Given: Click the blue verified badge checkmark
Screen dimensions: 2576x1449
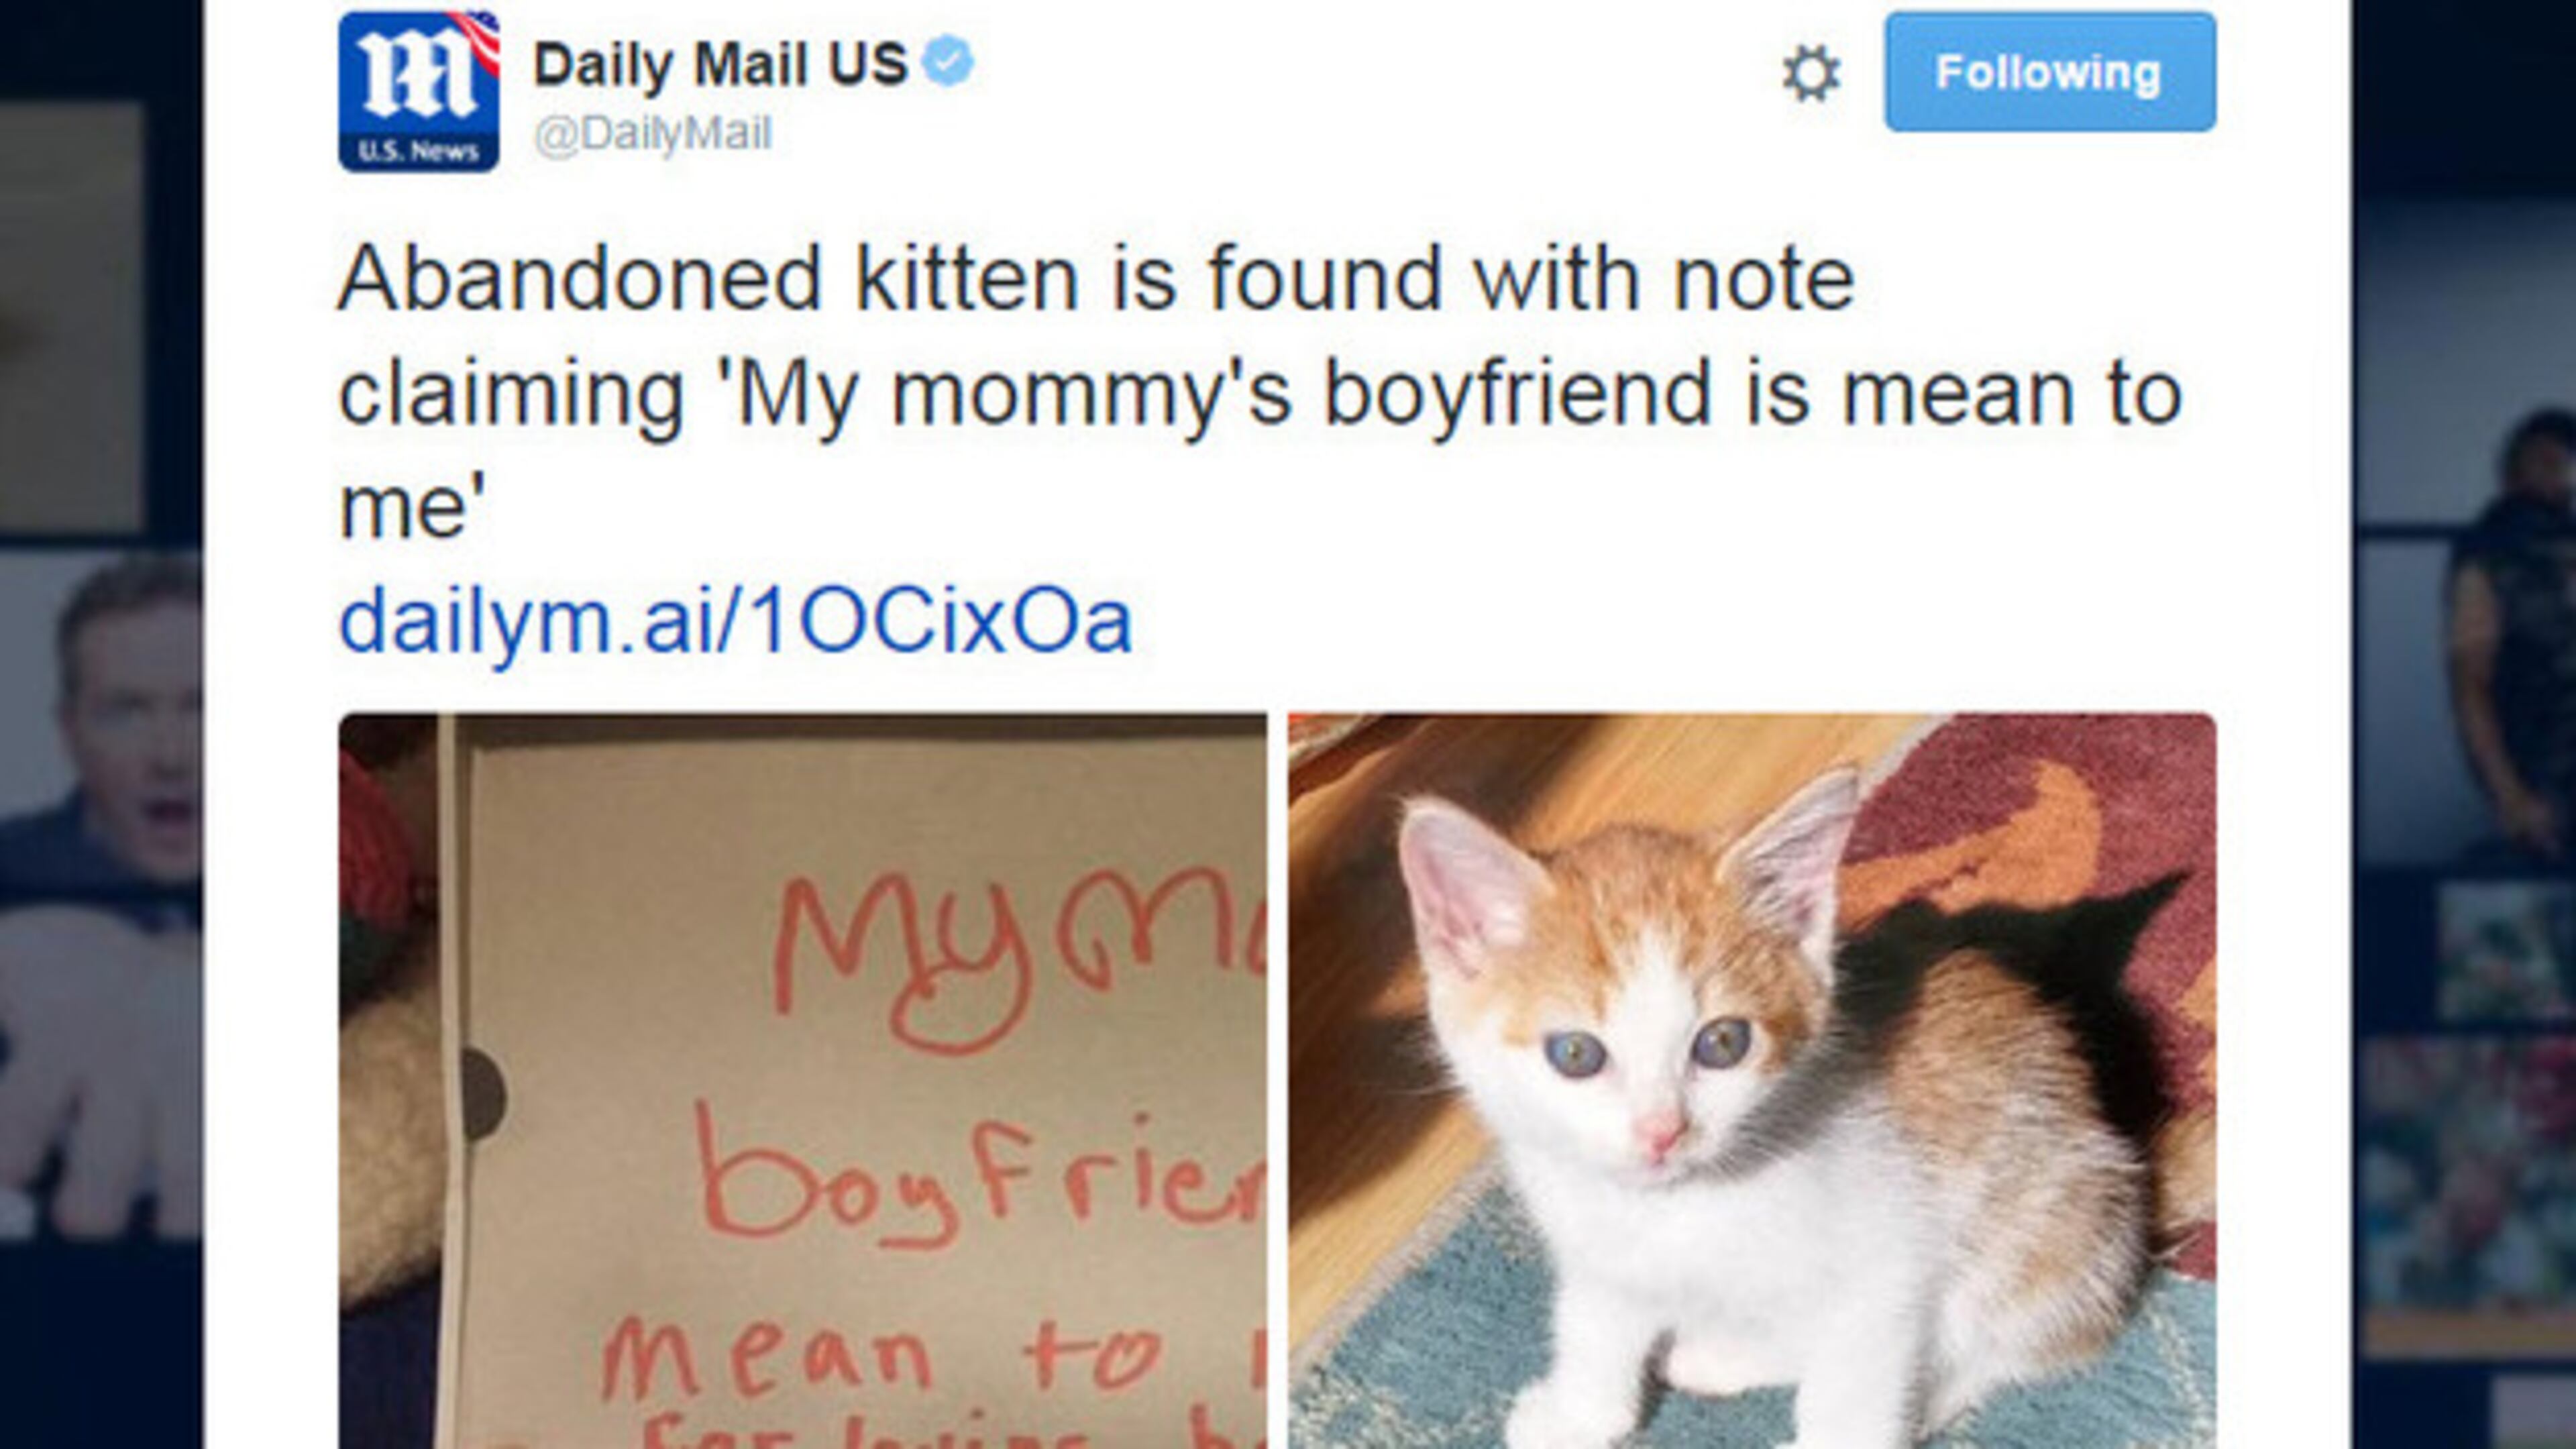Looking at the screenshot, I should [x=947, y=63].
